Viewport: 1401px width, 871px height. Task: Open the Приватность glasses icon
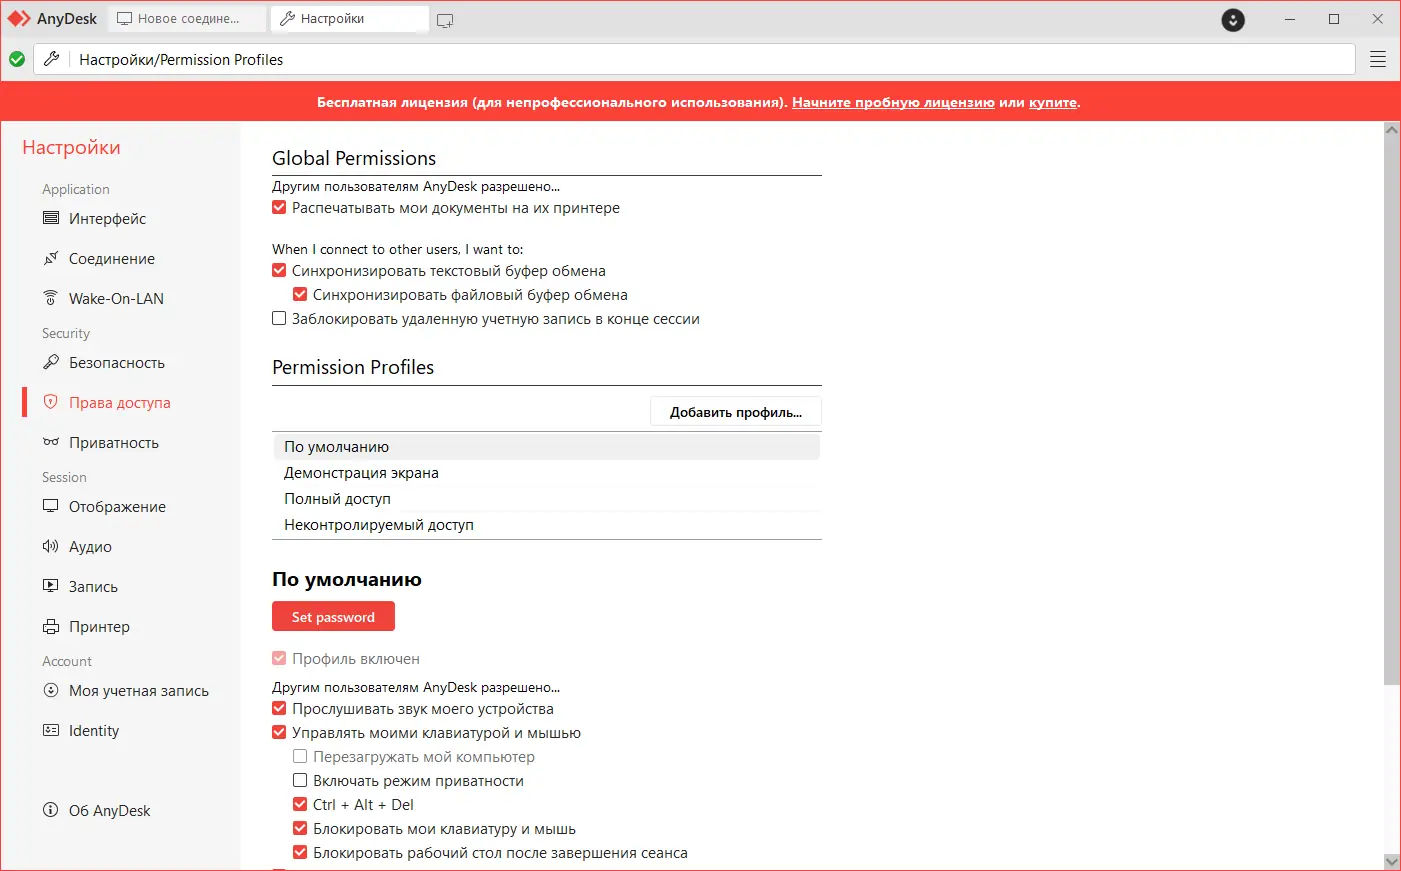[x=51, y=442]
